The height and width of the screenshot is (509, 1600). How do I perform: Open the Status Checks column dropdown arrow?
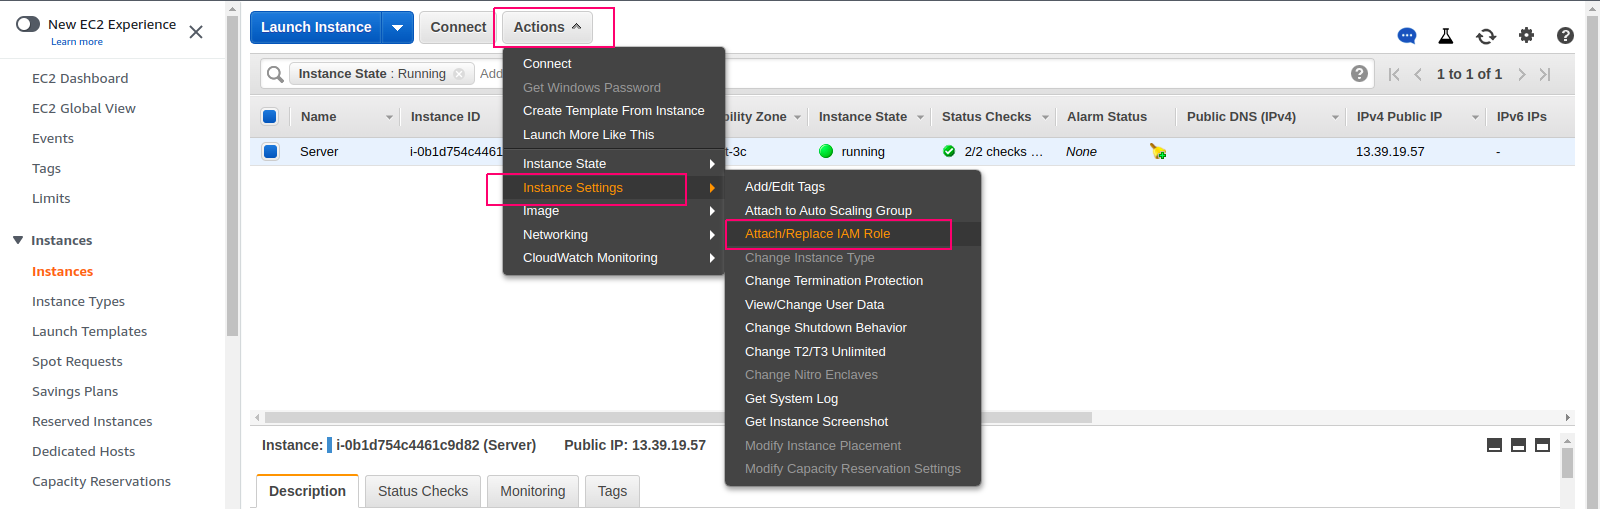(1045, 117)
